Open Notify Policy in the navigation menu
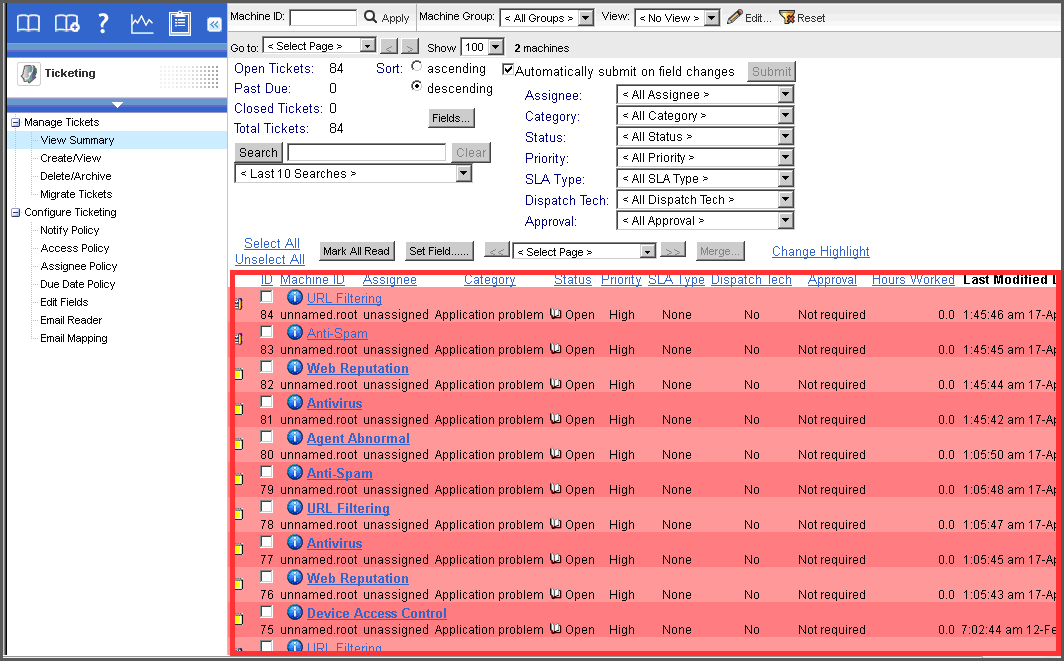The width and height of the screenshot is (1064, 661). click(70, 230)
